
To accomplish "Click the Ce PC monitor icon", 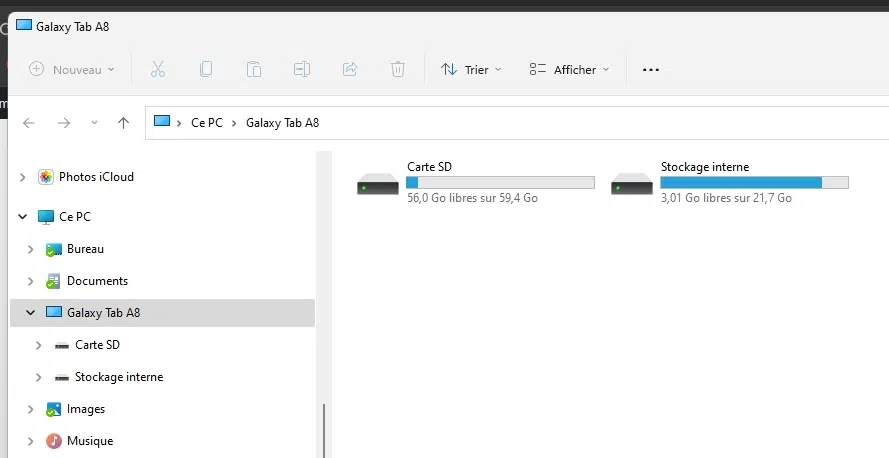I will 46,217.
